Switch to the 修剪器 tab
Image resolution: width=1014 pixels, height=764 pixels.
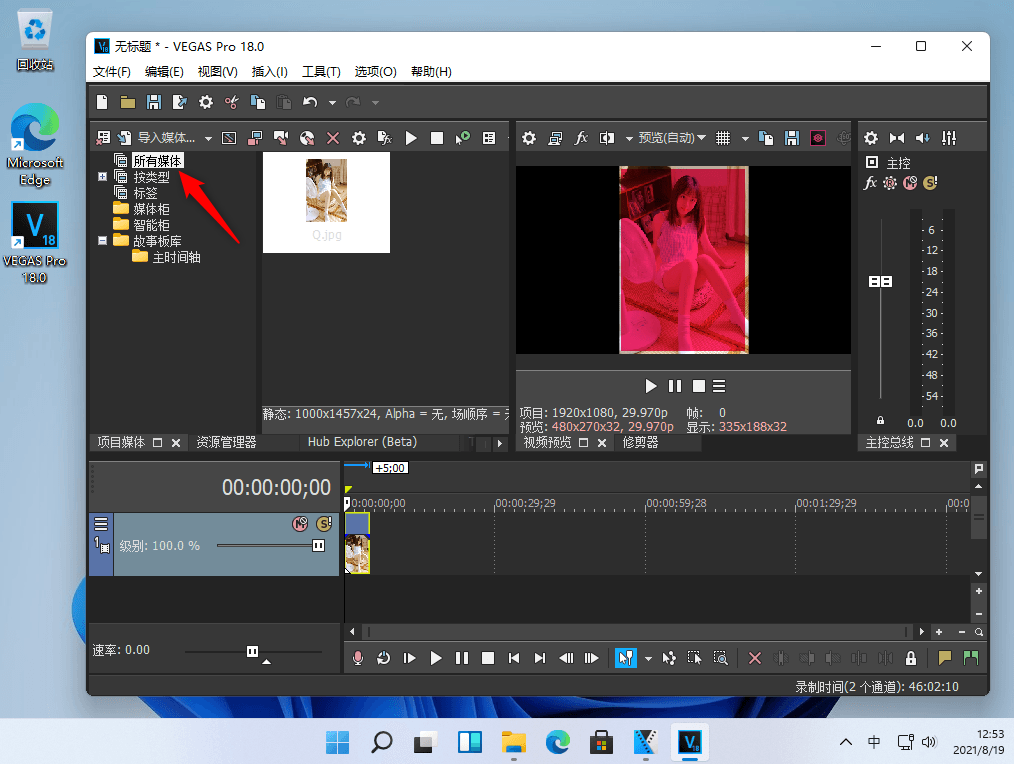tap(640, 442)
